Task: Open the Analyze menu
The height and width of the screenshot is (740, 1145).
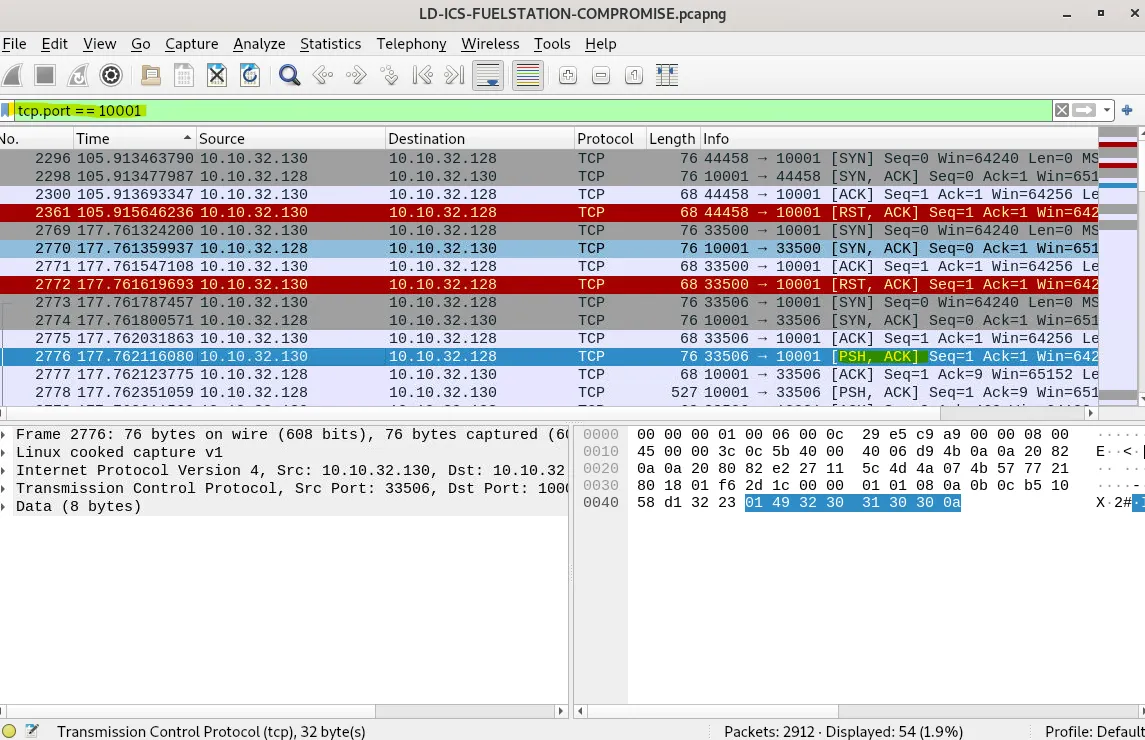Action: (259, 44)
